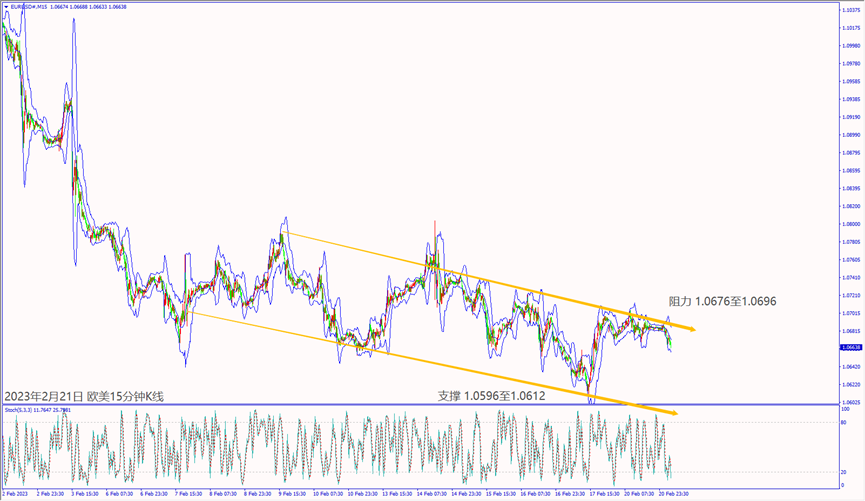Screen dimensions: 865x501
Task: Click the stochastic scale value 0
Action: 844,486
